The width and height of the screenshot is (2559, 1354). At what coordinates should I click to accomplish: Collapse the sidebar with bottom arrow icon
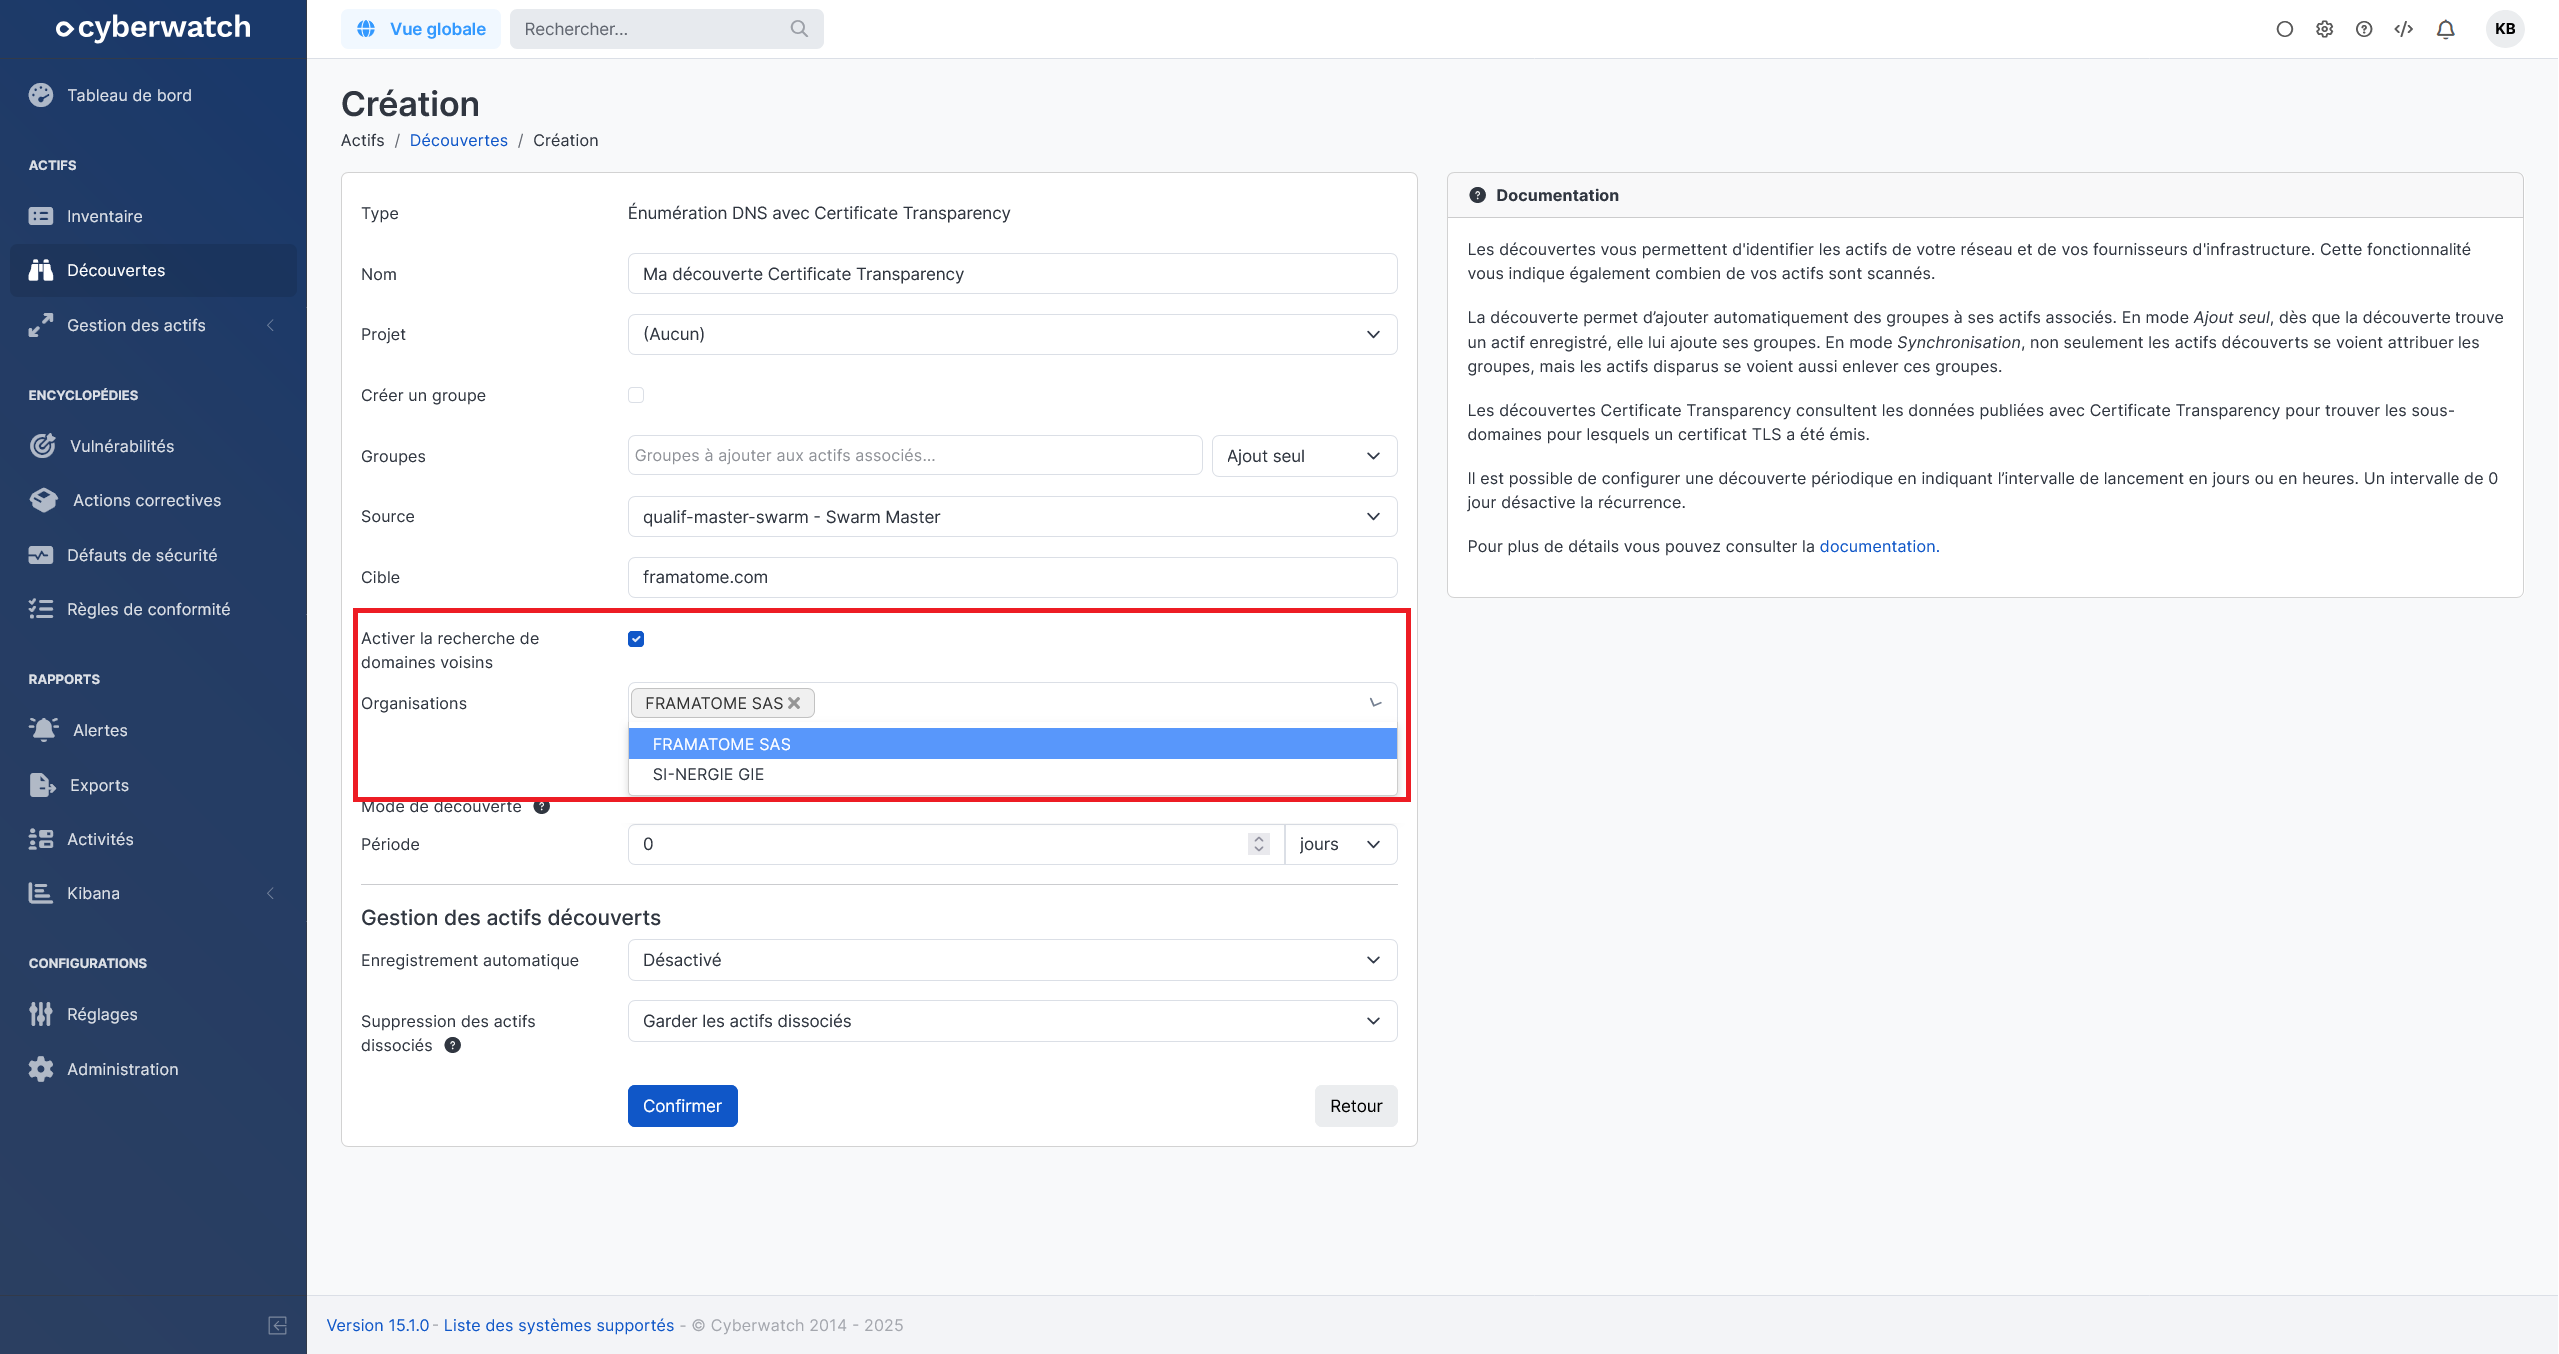(x=278, y=1325)
